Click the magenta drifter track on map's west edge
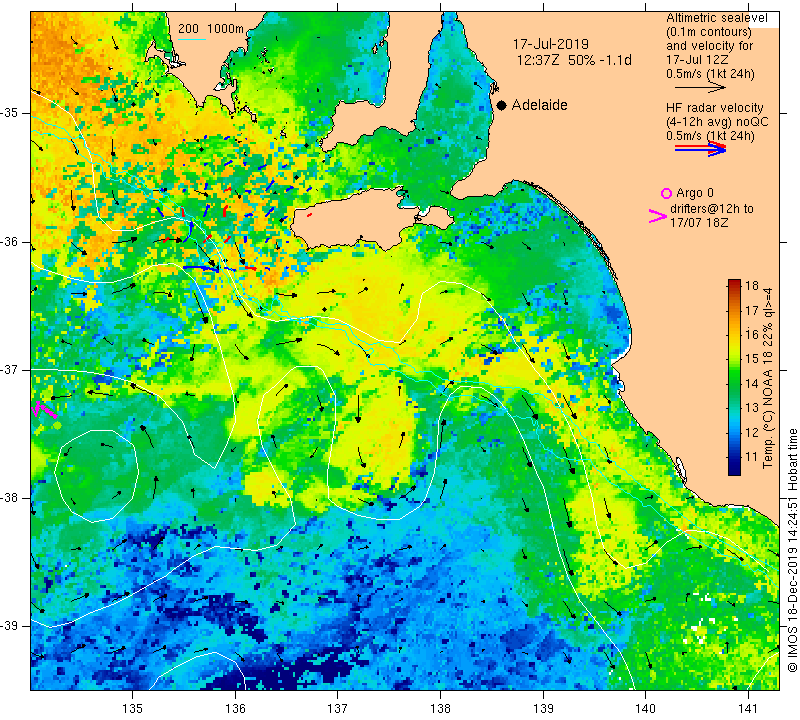The width and height of the screenshot is (800, 720). 44,410
